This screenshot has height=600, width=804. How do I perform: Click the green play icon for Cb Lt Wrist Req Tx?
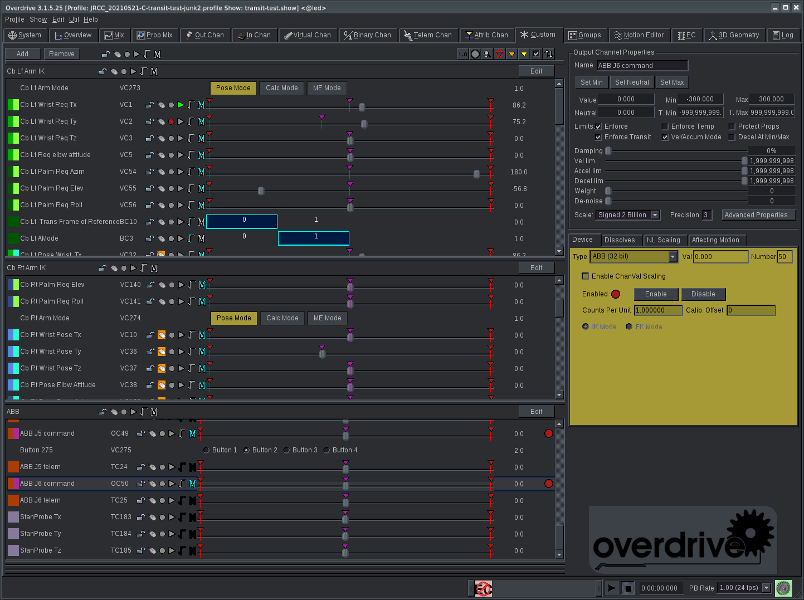point(180,105)
